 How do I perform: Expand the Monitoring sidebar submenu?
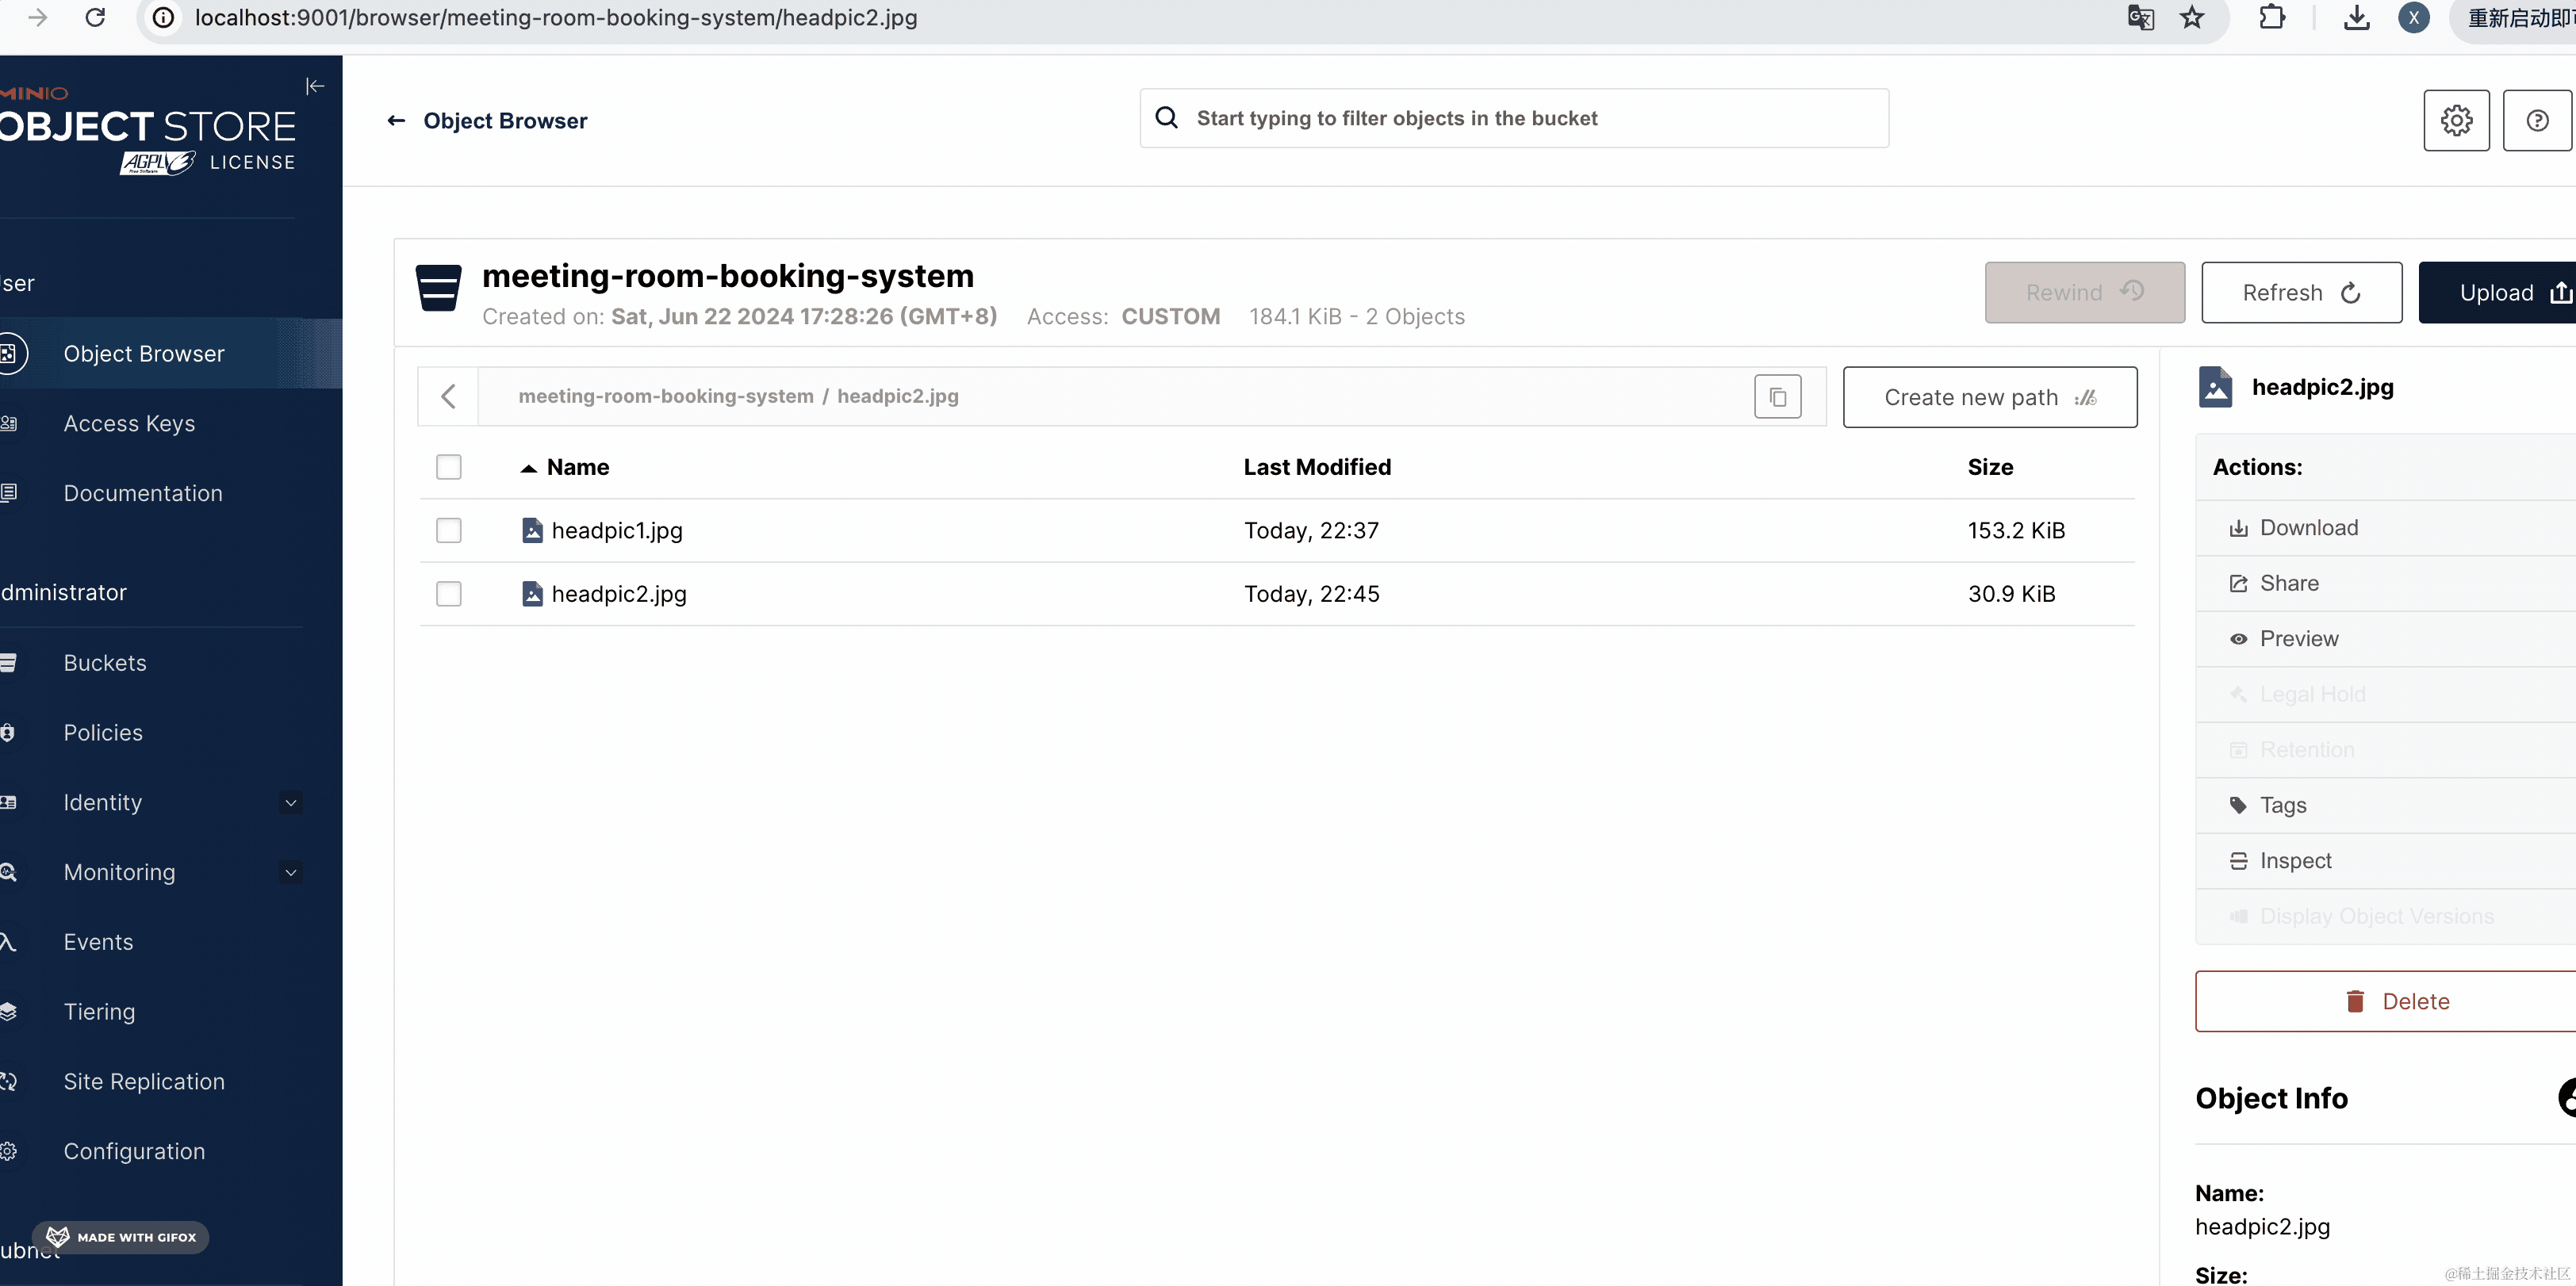tap(290, 872)
